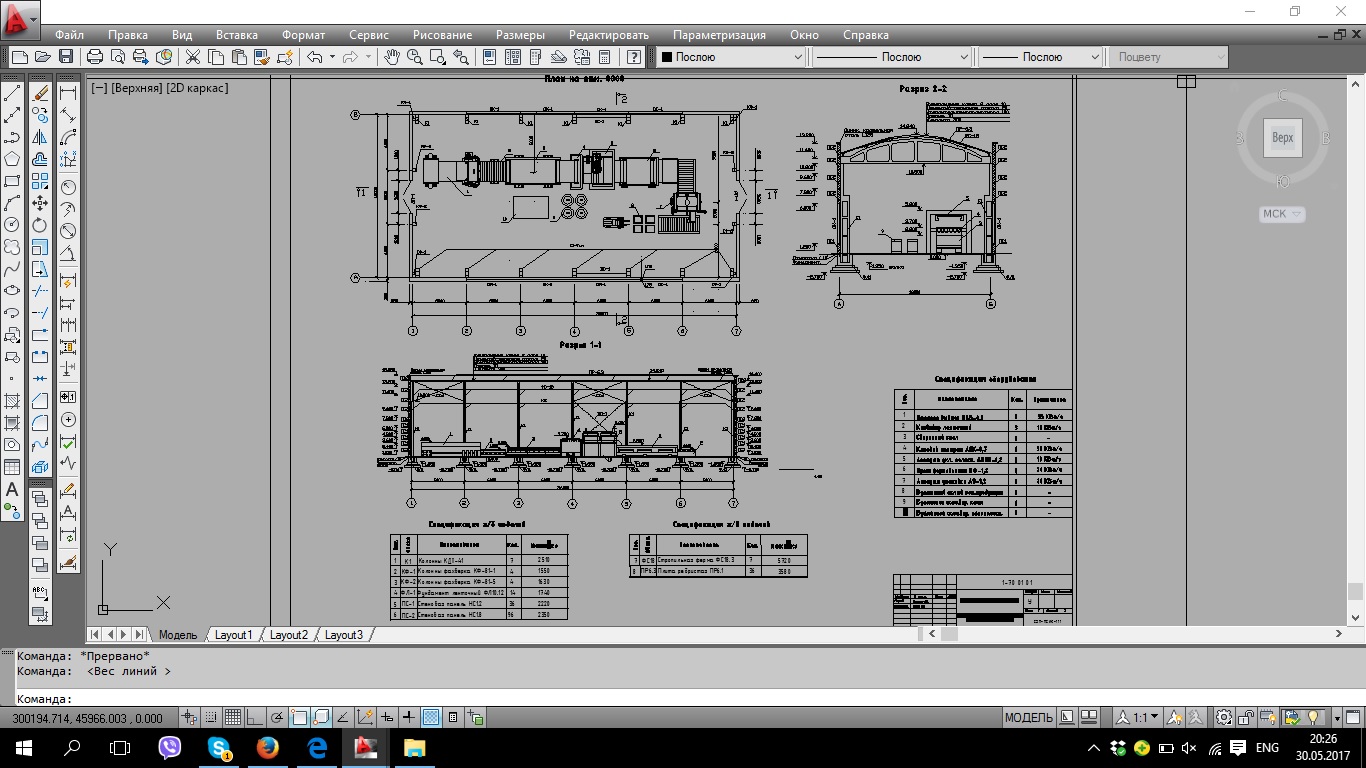Open the МСК coordinate system dropdown
Image resolution: width=1366 pixels, height=768 pixels.
click(x=1283, y=214)
